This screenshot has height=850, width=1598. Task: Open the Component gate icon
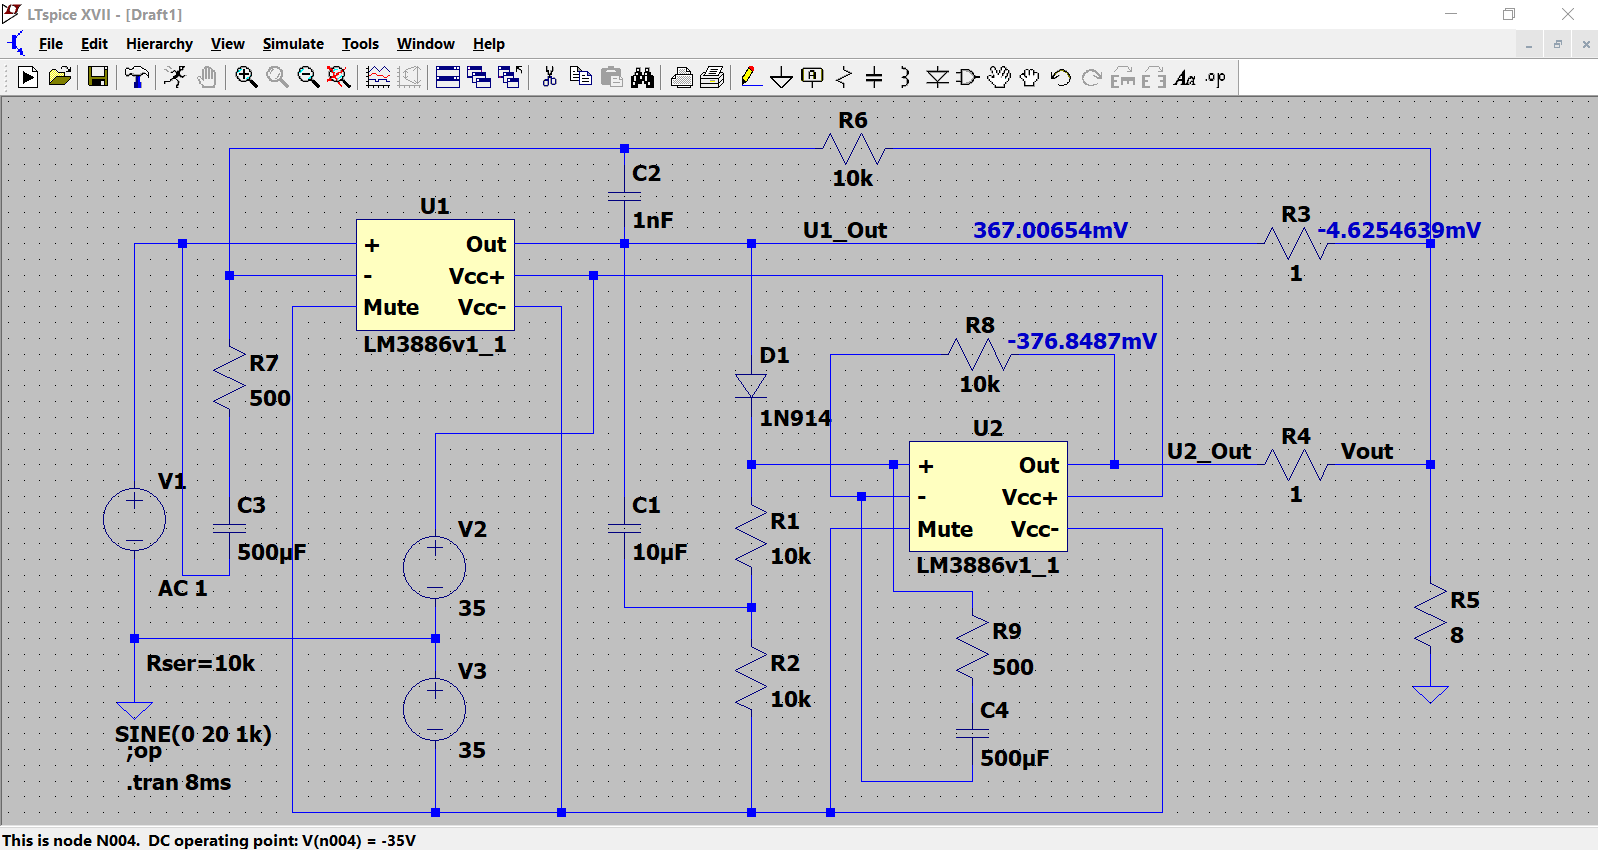coord(968,77)
